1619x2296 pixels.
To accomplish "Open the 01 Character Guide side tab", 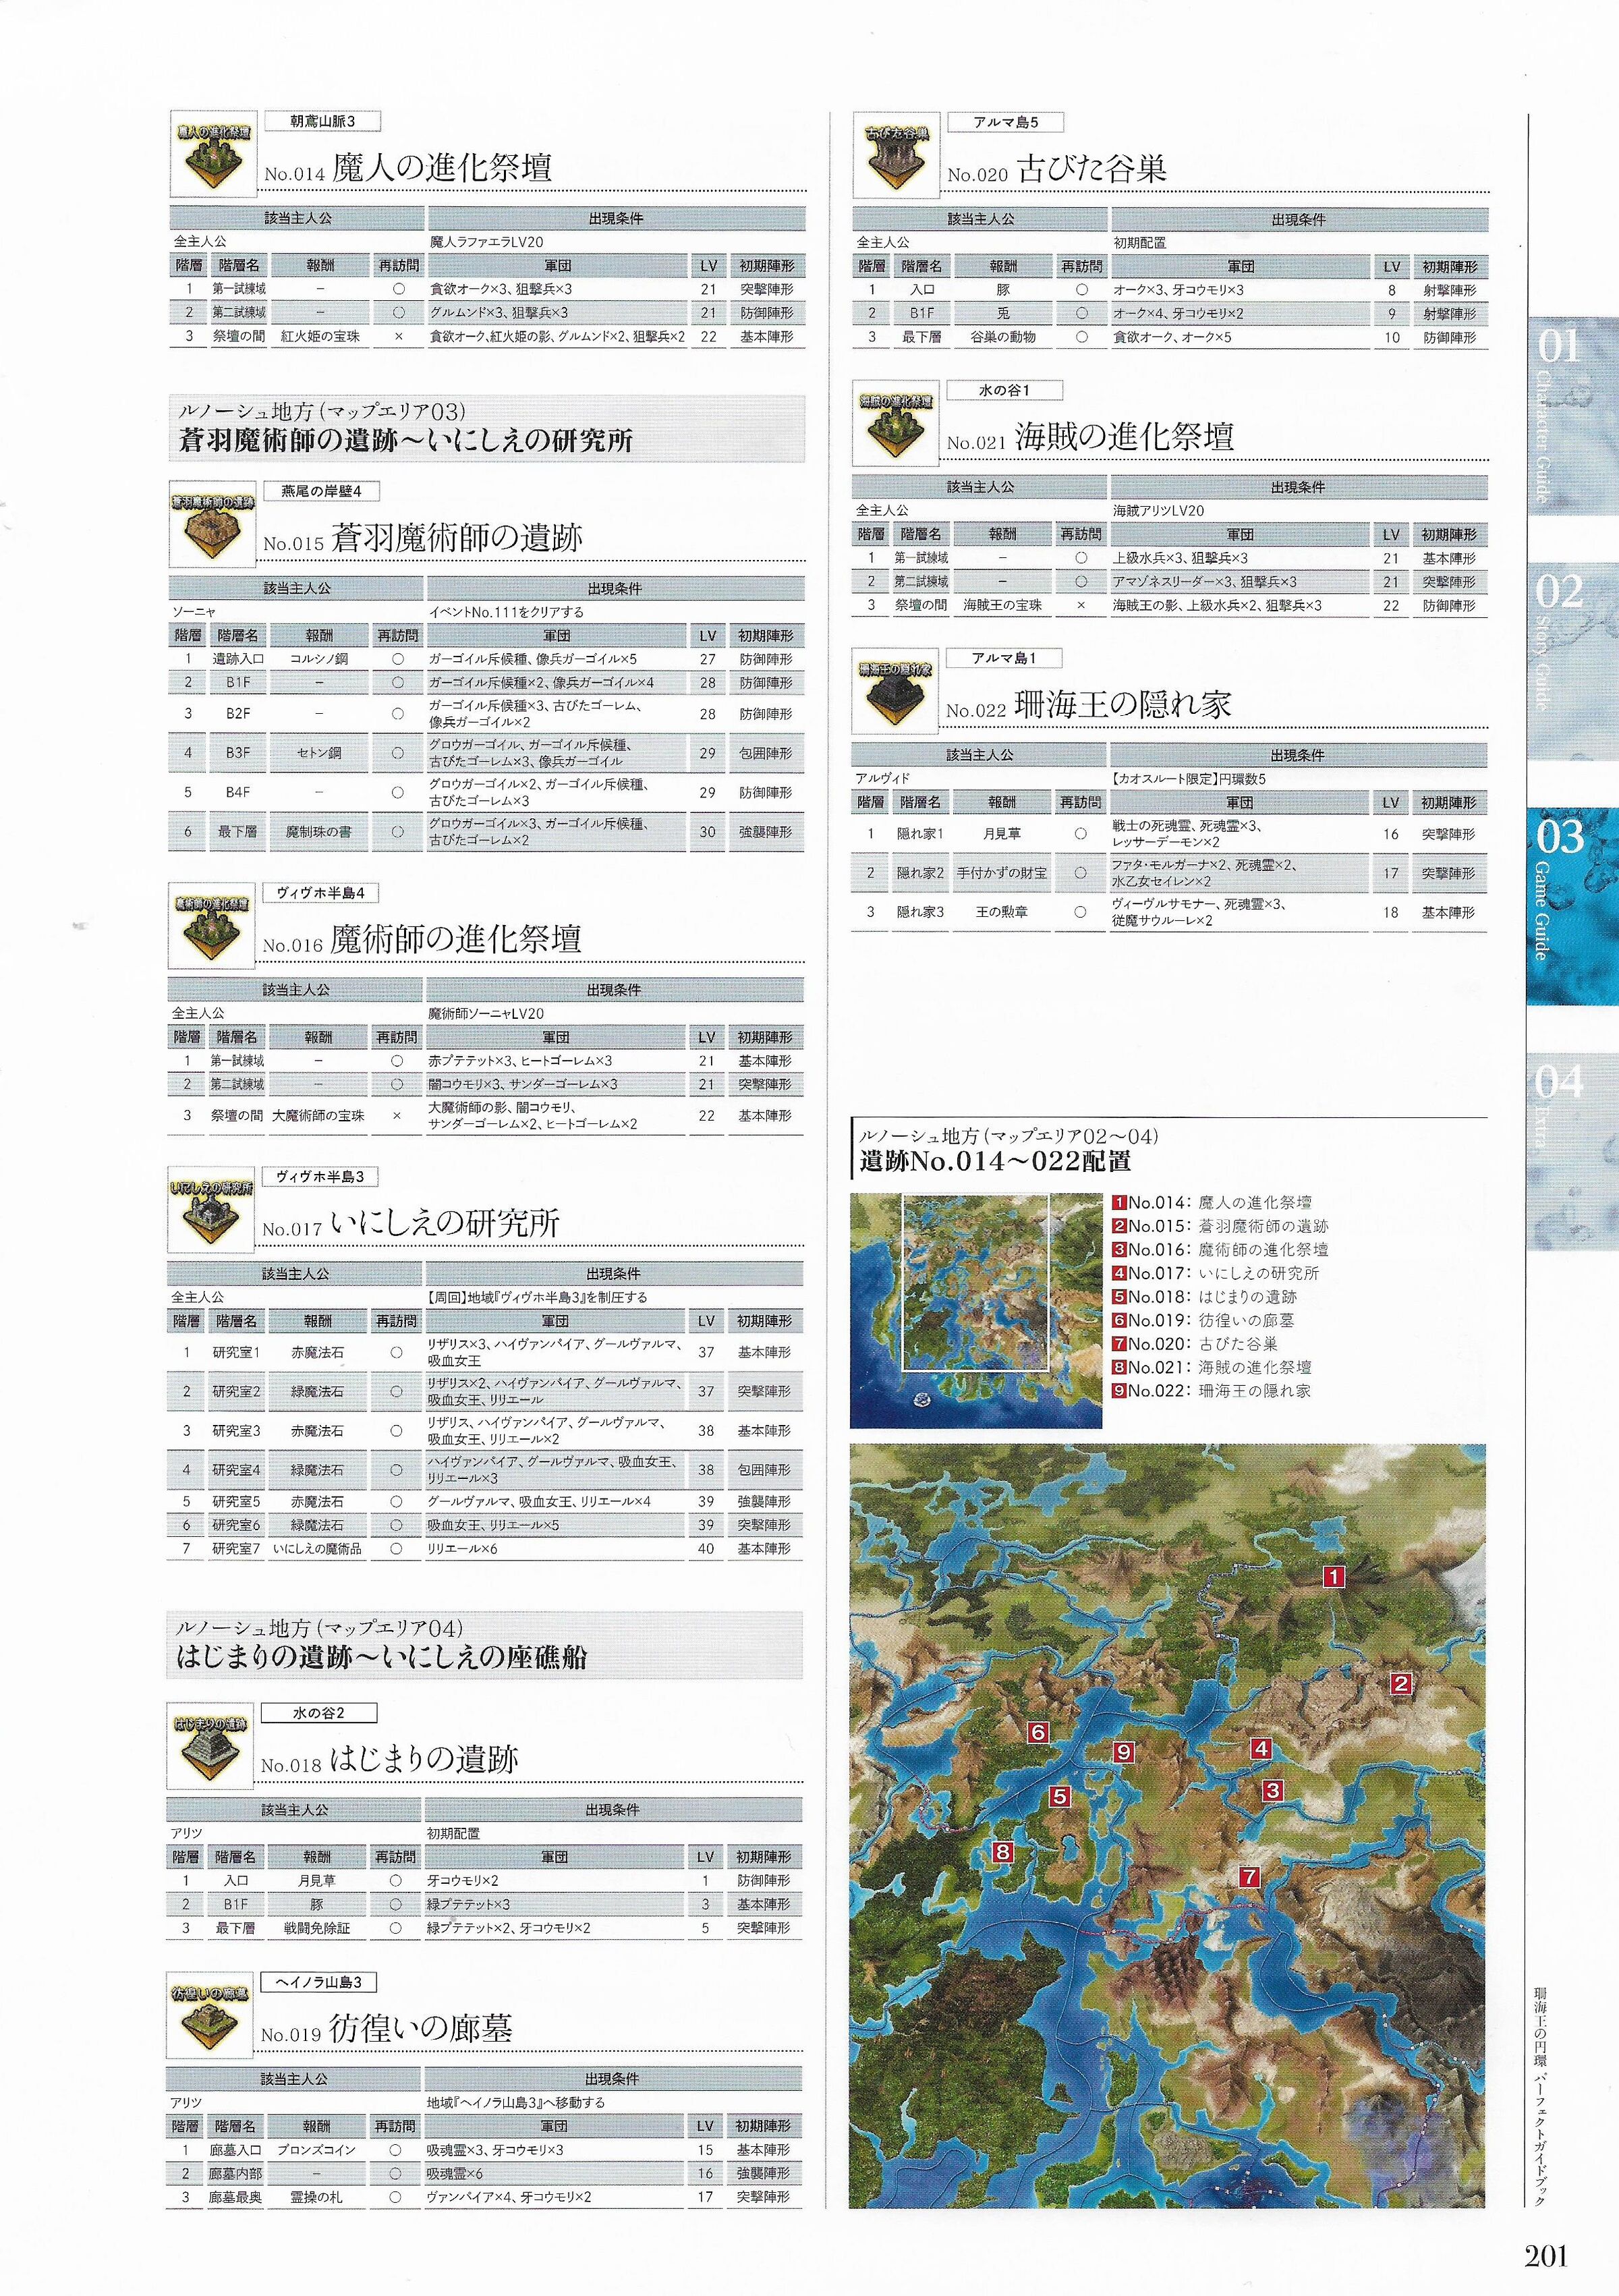I will 1573,416.
